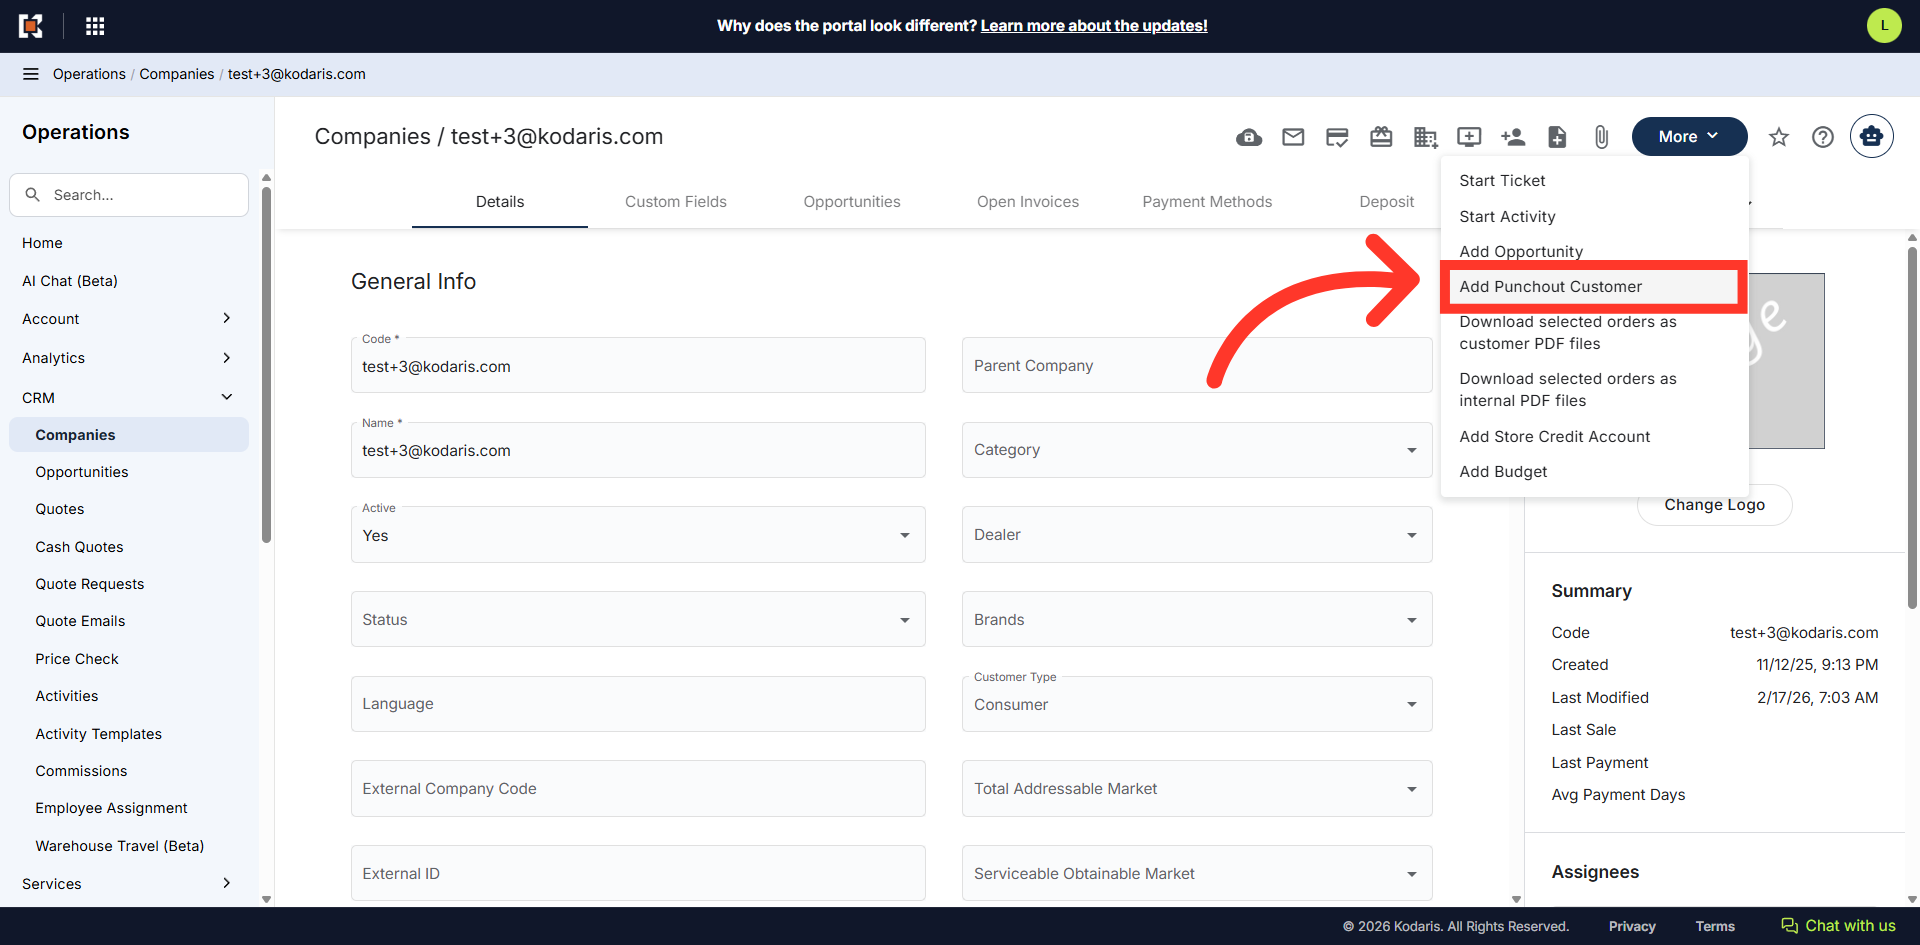This screenshot has width=1920, height=945.
Task: Open the user avatar L menu
Action: pyautogui.click(x=1884, y=26)
